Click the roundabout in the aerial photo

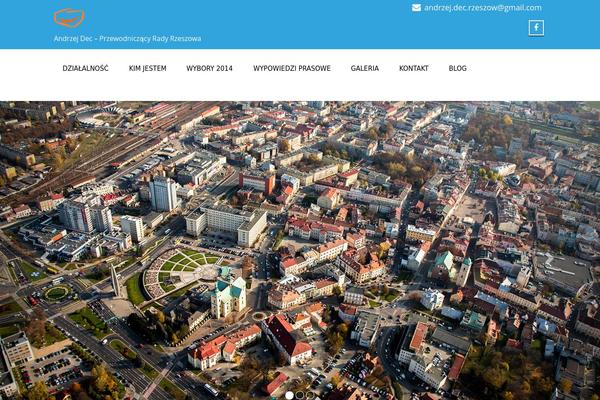point(57,293)
